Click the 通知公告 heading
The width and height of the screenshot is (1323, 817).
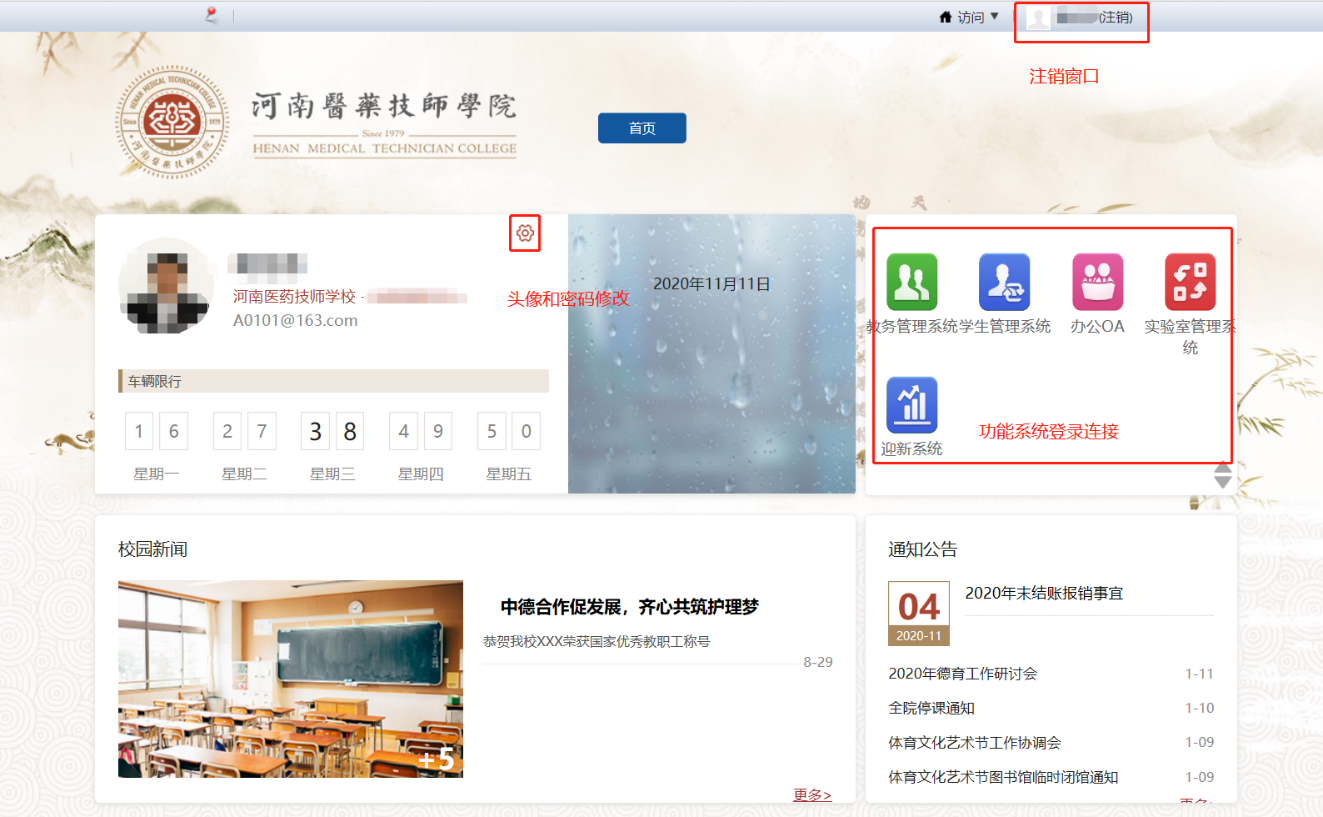click(x=922, y=549)
